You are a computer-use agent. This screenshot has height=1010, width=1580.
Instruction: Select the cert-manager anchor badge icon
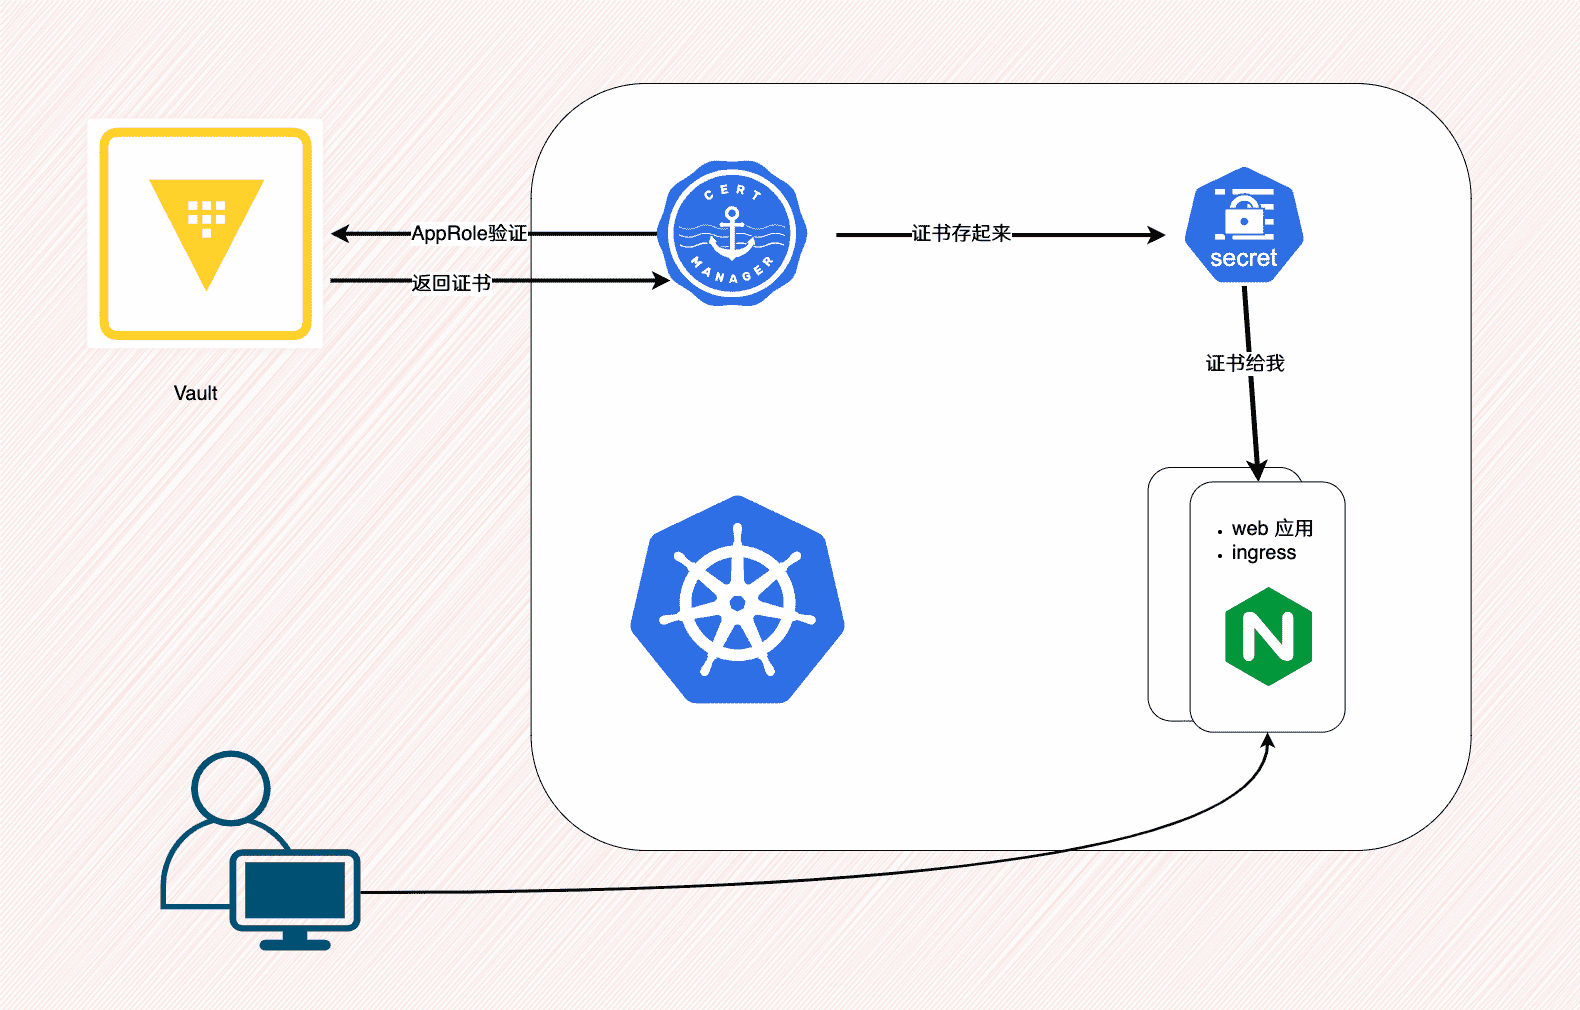tap(732, 233)
